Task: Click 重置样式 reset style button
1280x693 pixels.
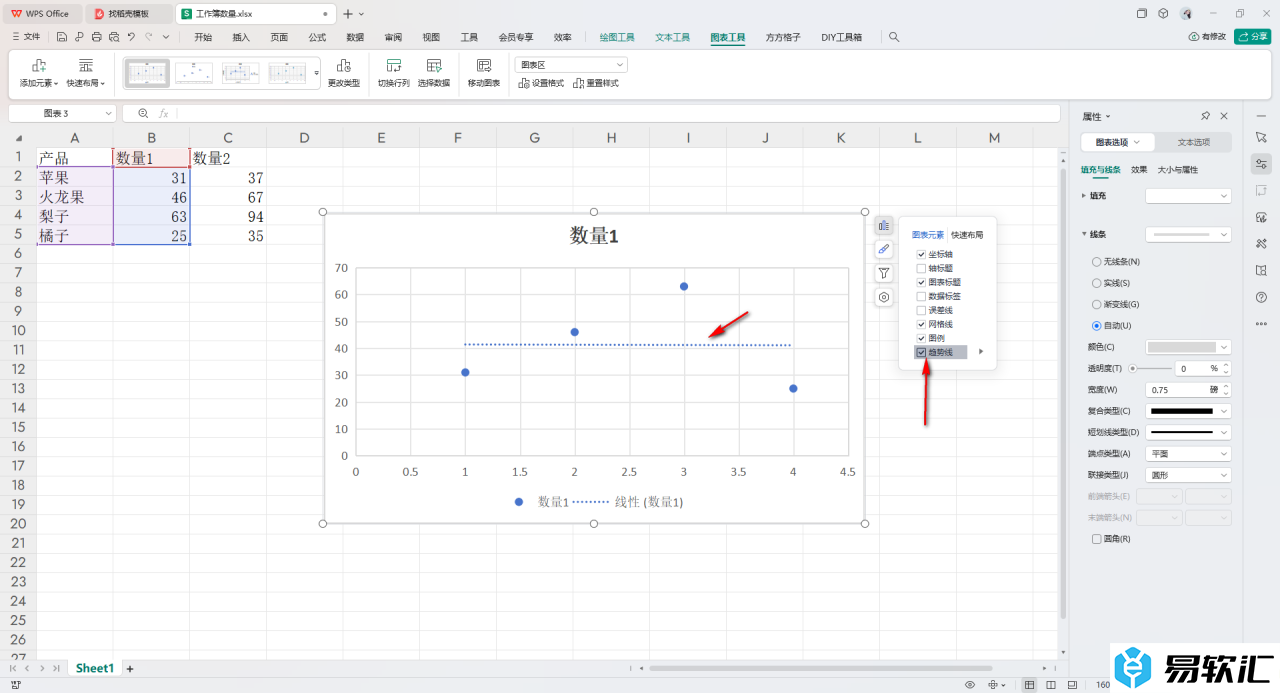Action: 596,83
